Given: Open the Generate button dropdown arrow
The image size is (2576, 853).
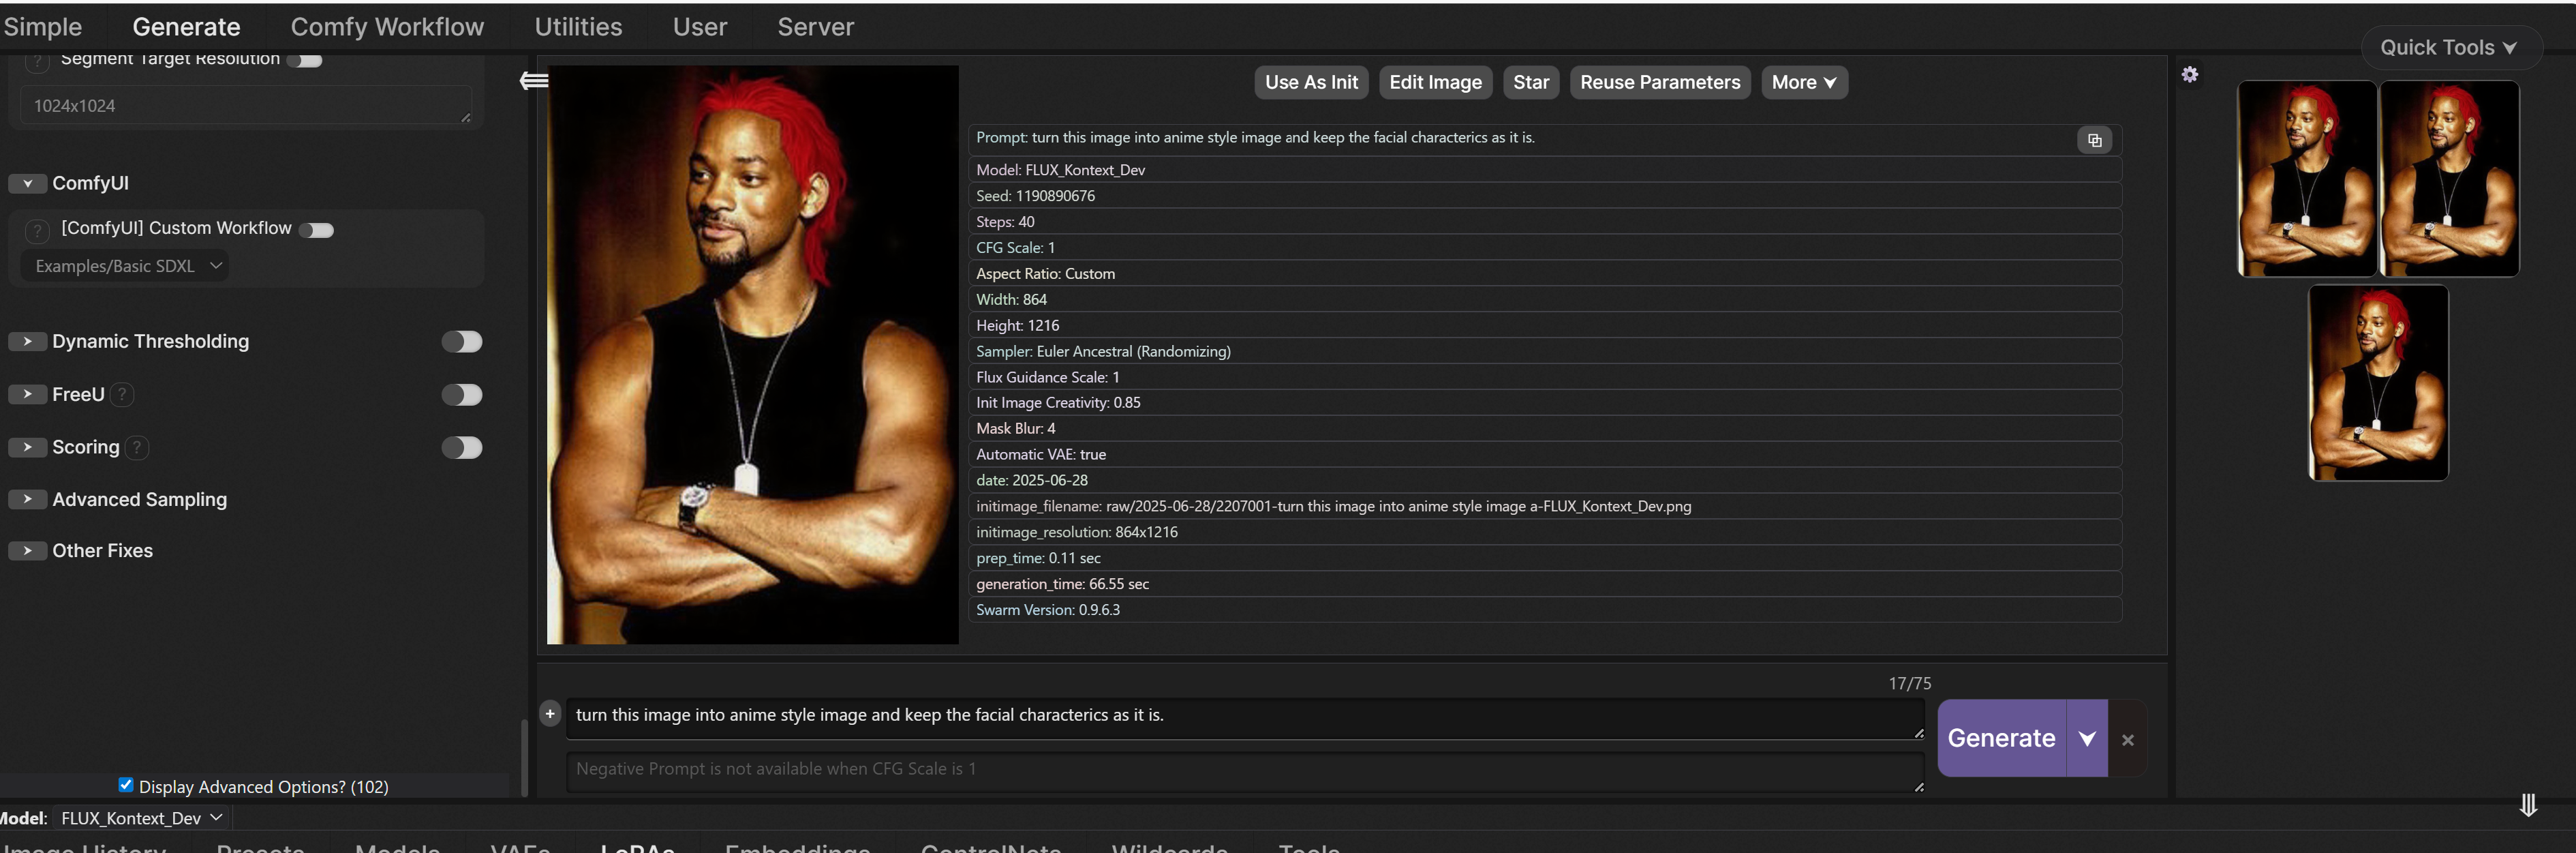Looking at the screenshot, I should [x=2086, y=738].
